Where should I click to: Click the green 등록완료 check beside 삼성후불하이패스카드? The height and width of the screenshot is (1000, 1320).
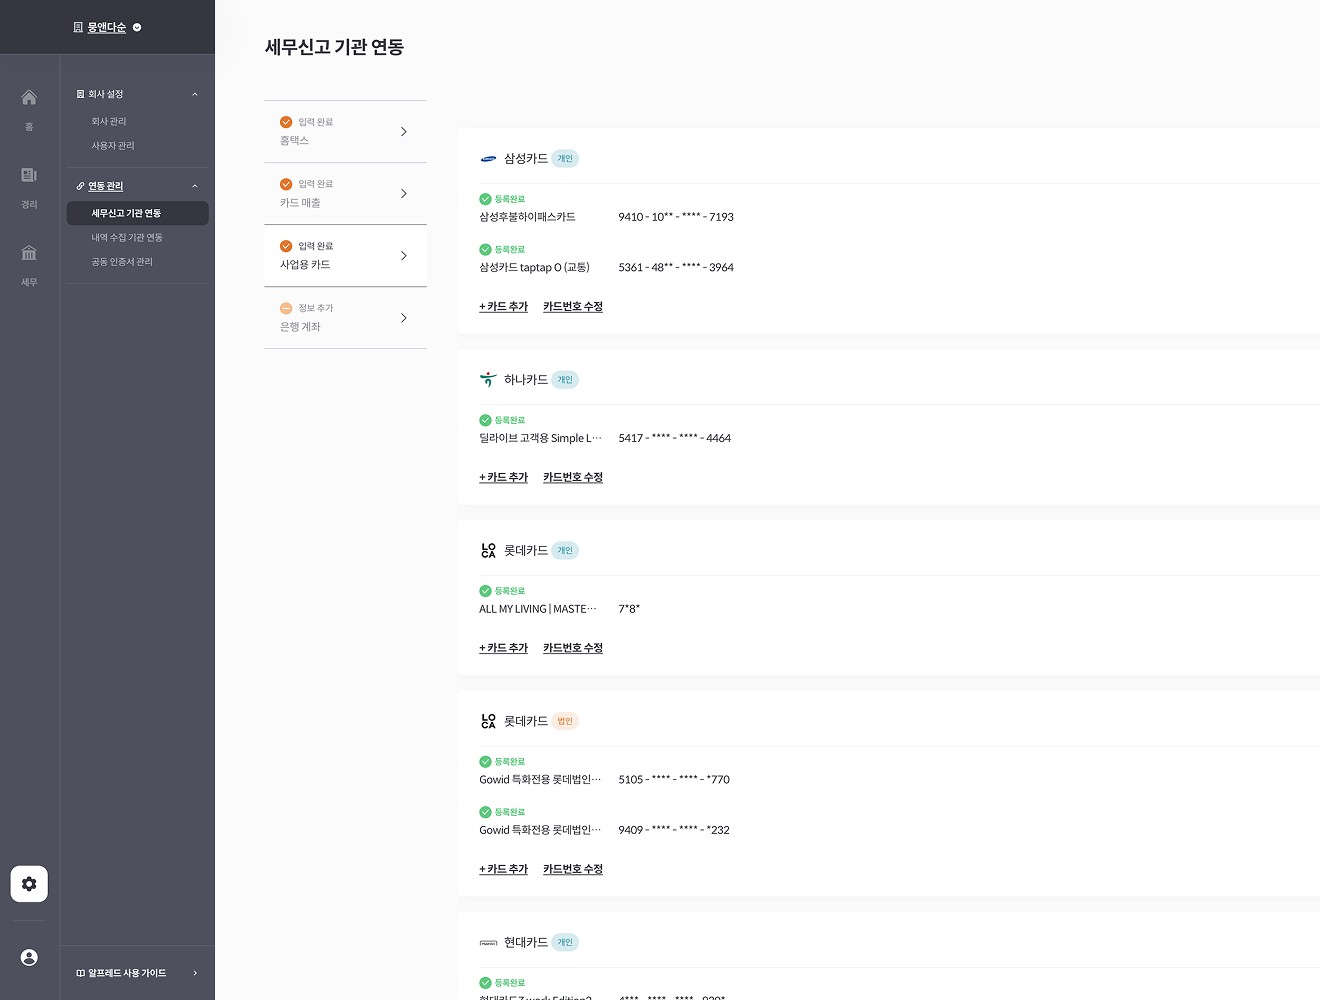485,198
